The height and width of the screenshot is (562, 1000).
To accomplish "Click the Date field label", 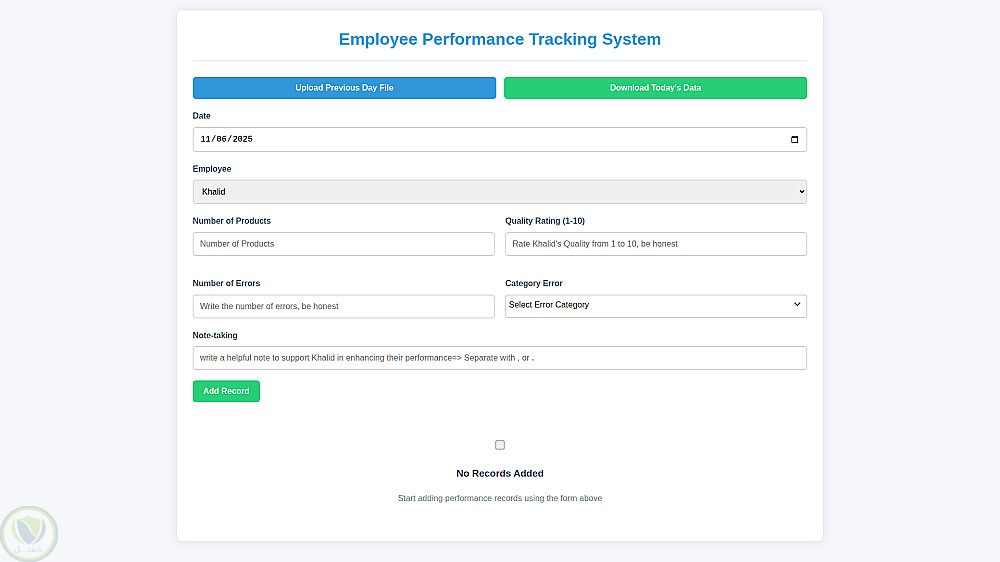I will tap(202, 116).
